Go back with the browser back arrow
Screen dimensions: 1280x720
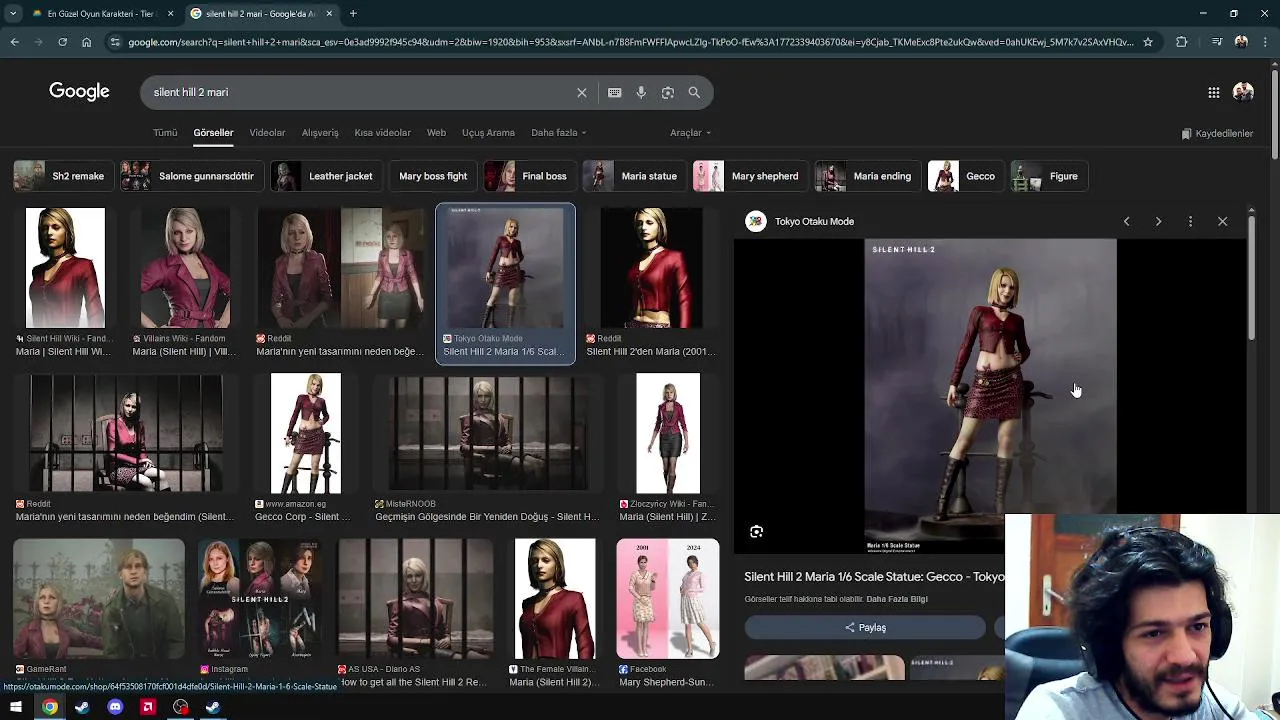(14, 42)
